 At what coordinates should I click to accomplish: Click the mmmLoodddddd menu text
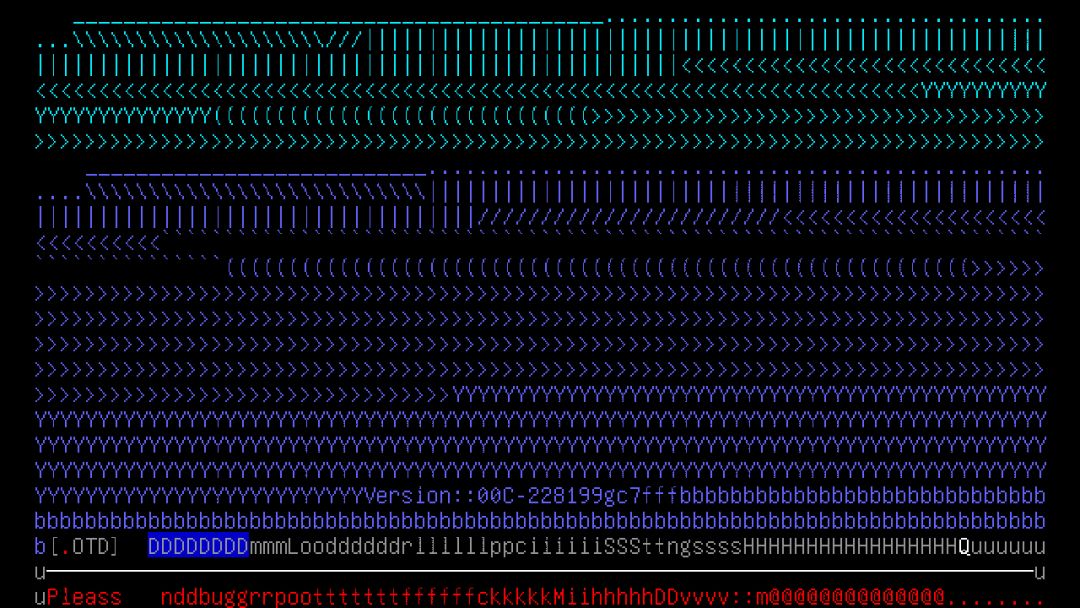point(324,547)
